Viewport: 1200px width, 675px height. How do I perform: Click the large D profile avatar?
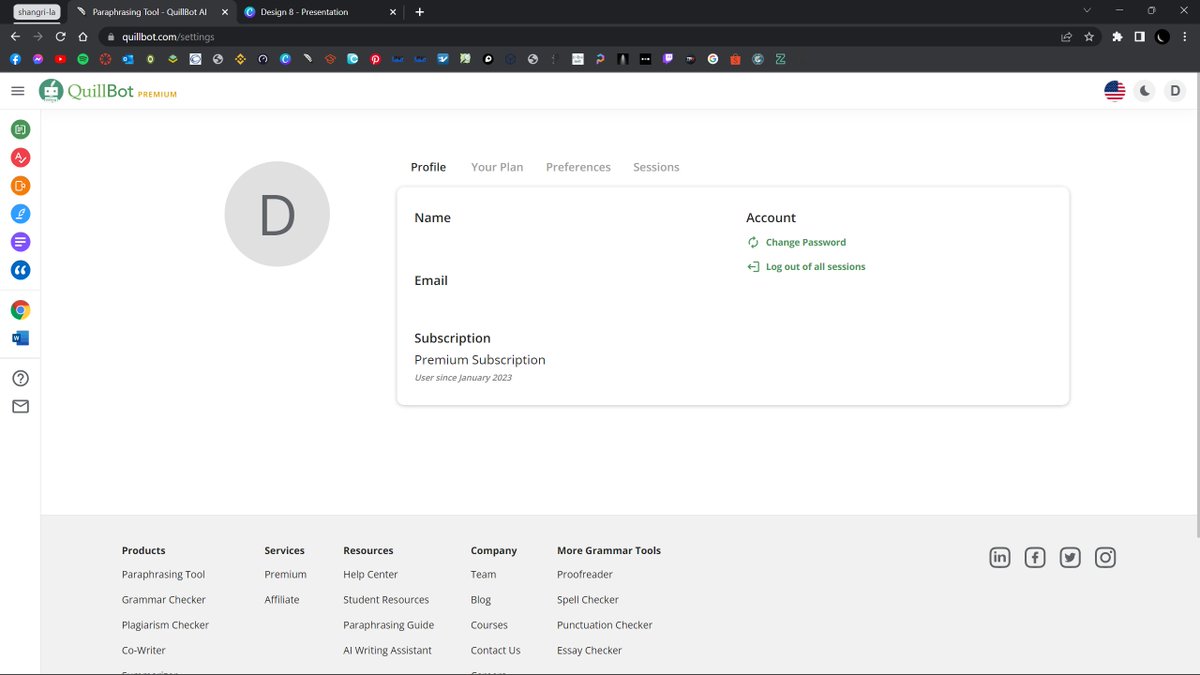(x=277, y=214)
